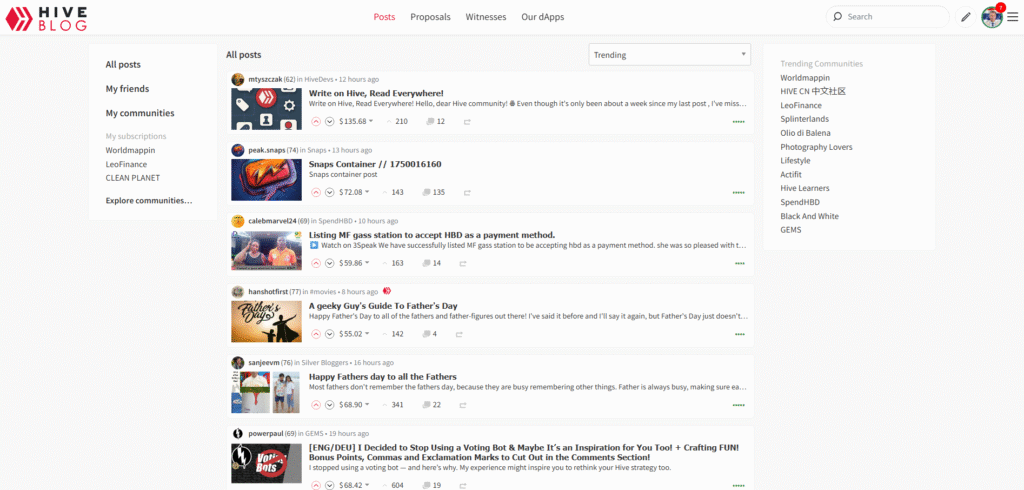Open CLEAN PLANET subscription
The width and height of the screenshot is (1024, 490).
133,178
